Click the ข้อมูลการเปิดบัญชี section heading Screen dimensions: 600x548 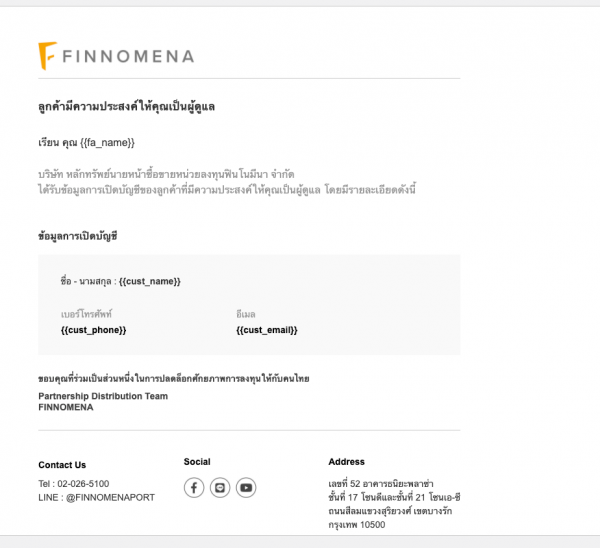pos(78,235)
